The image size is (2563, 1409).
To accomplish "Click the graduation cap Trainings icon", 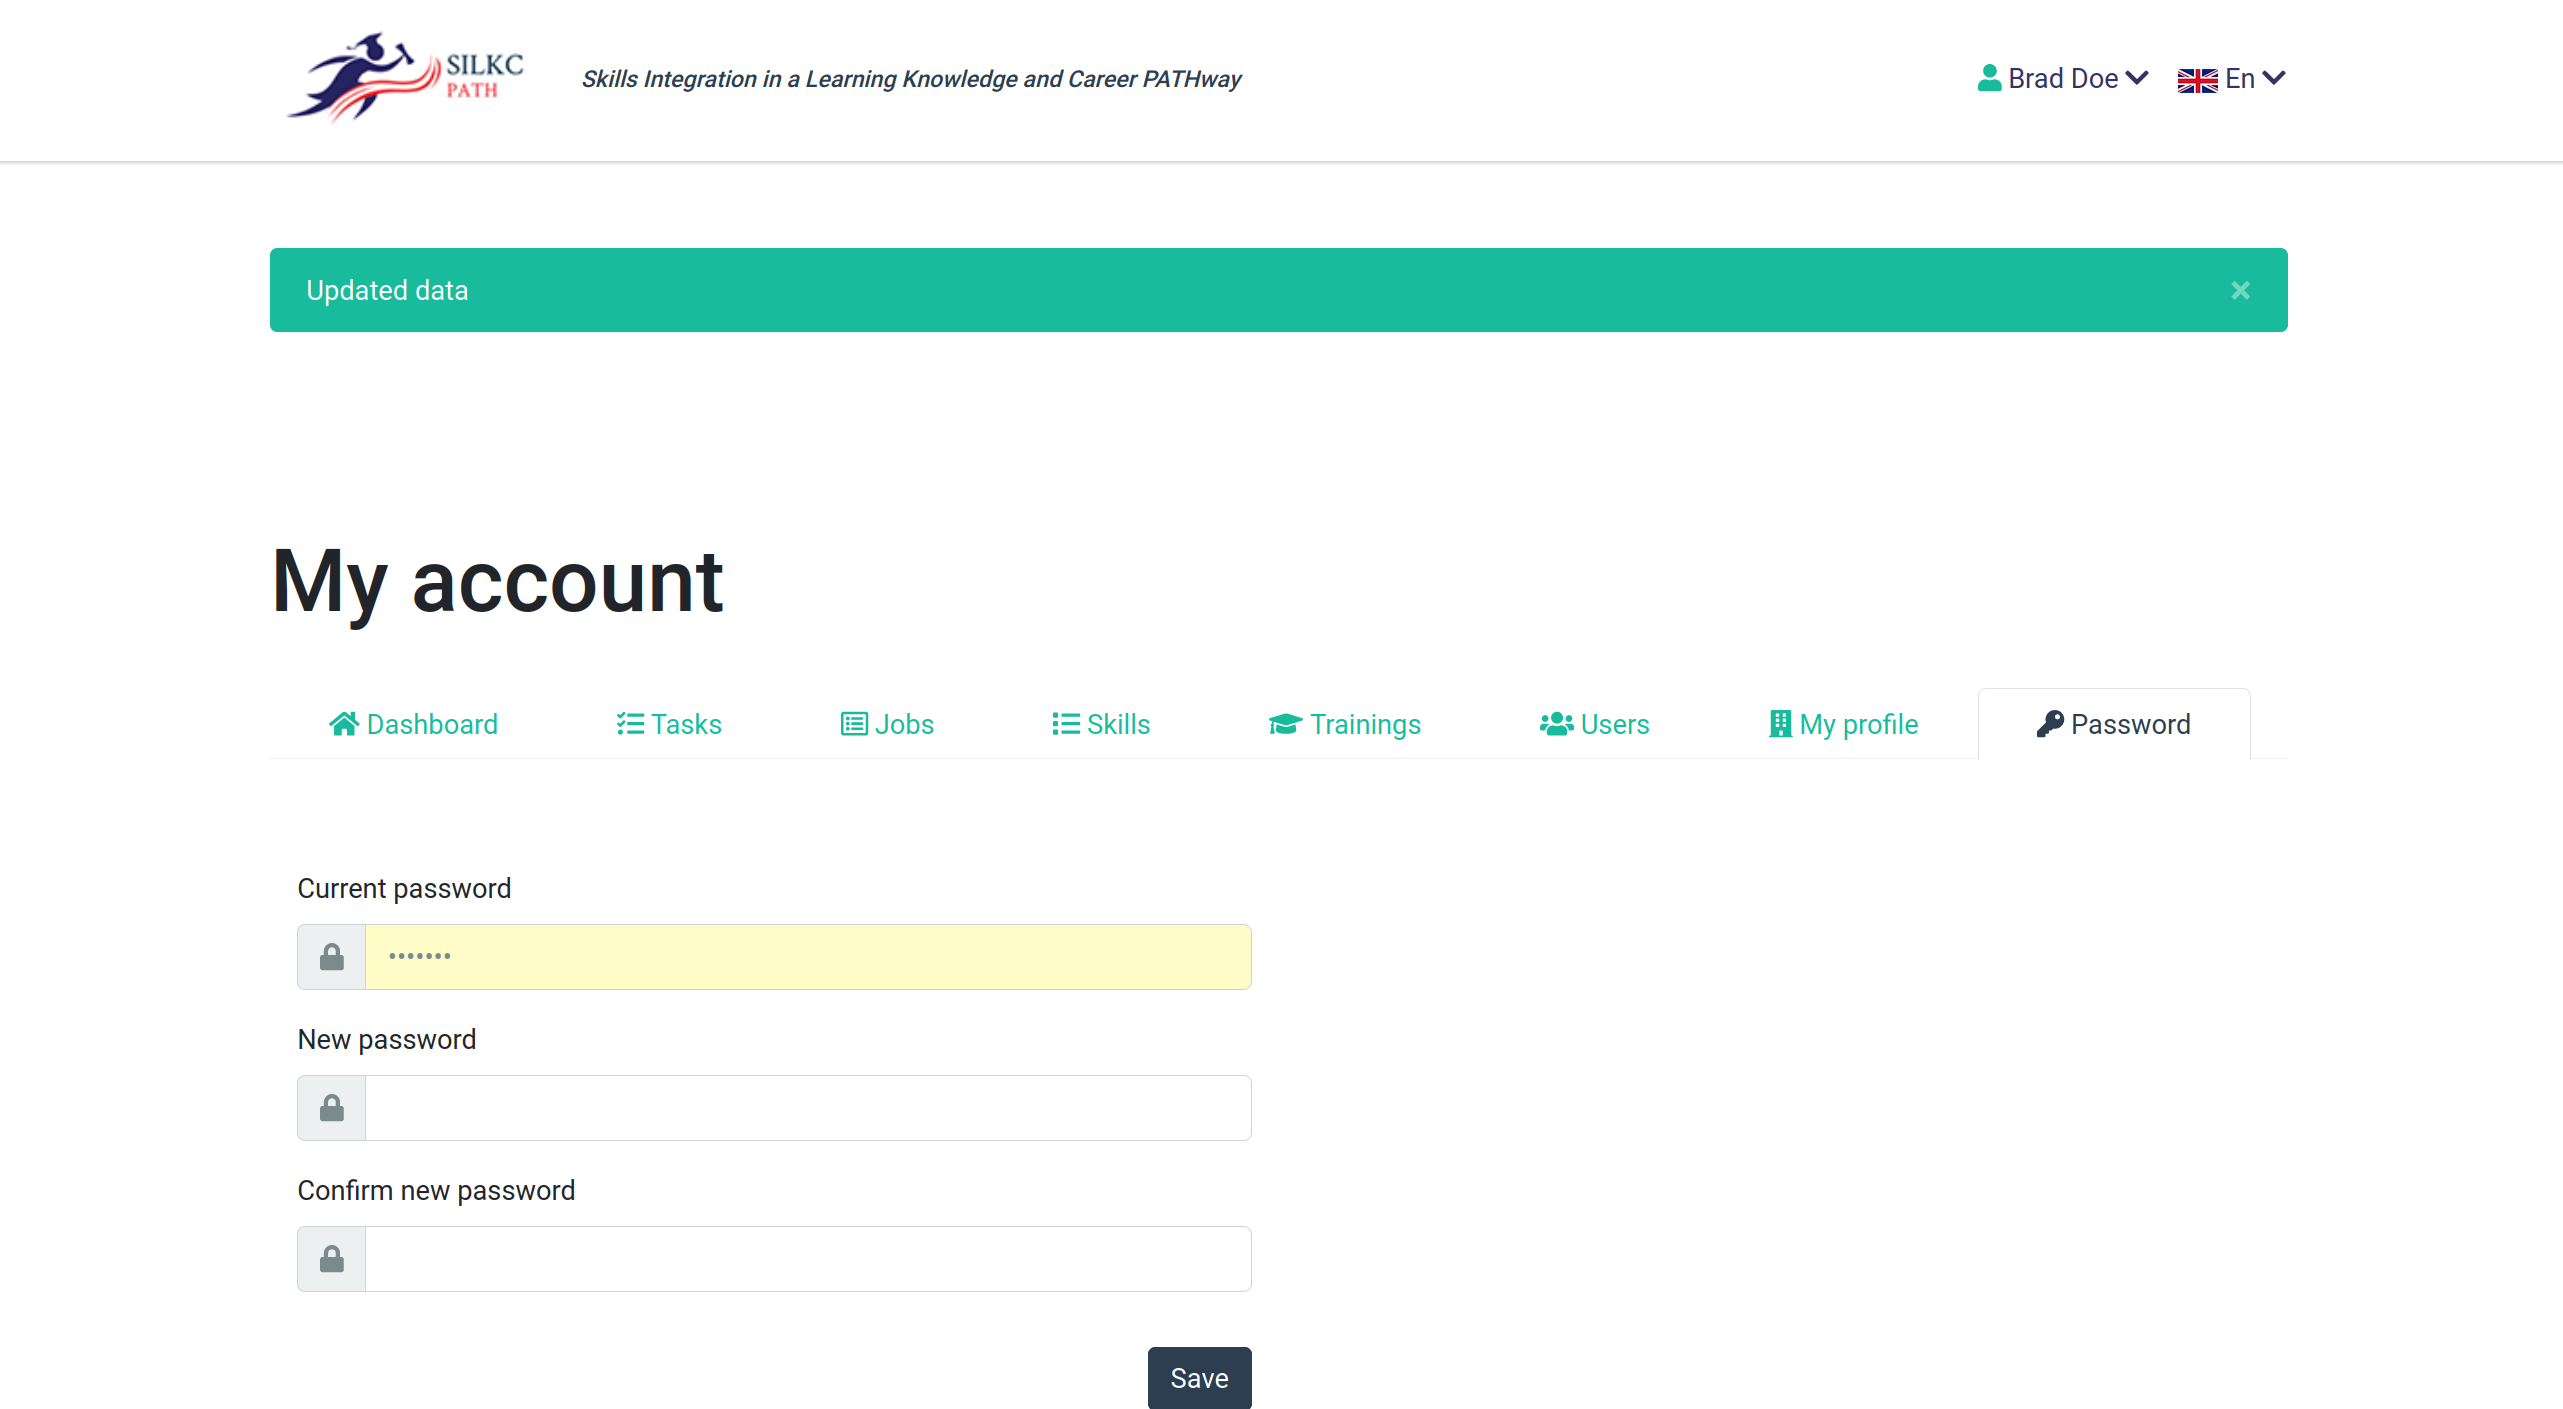I will 1285,724.
